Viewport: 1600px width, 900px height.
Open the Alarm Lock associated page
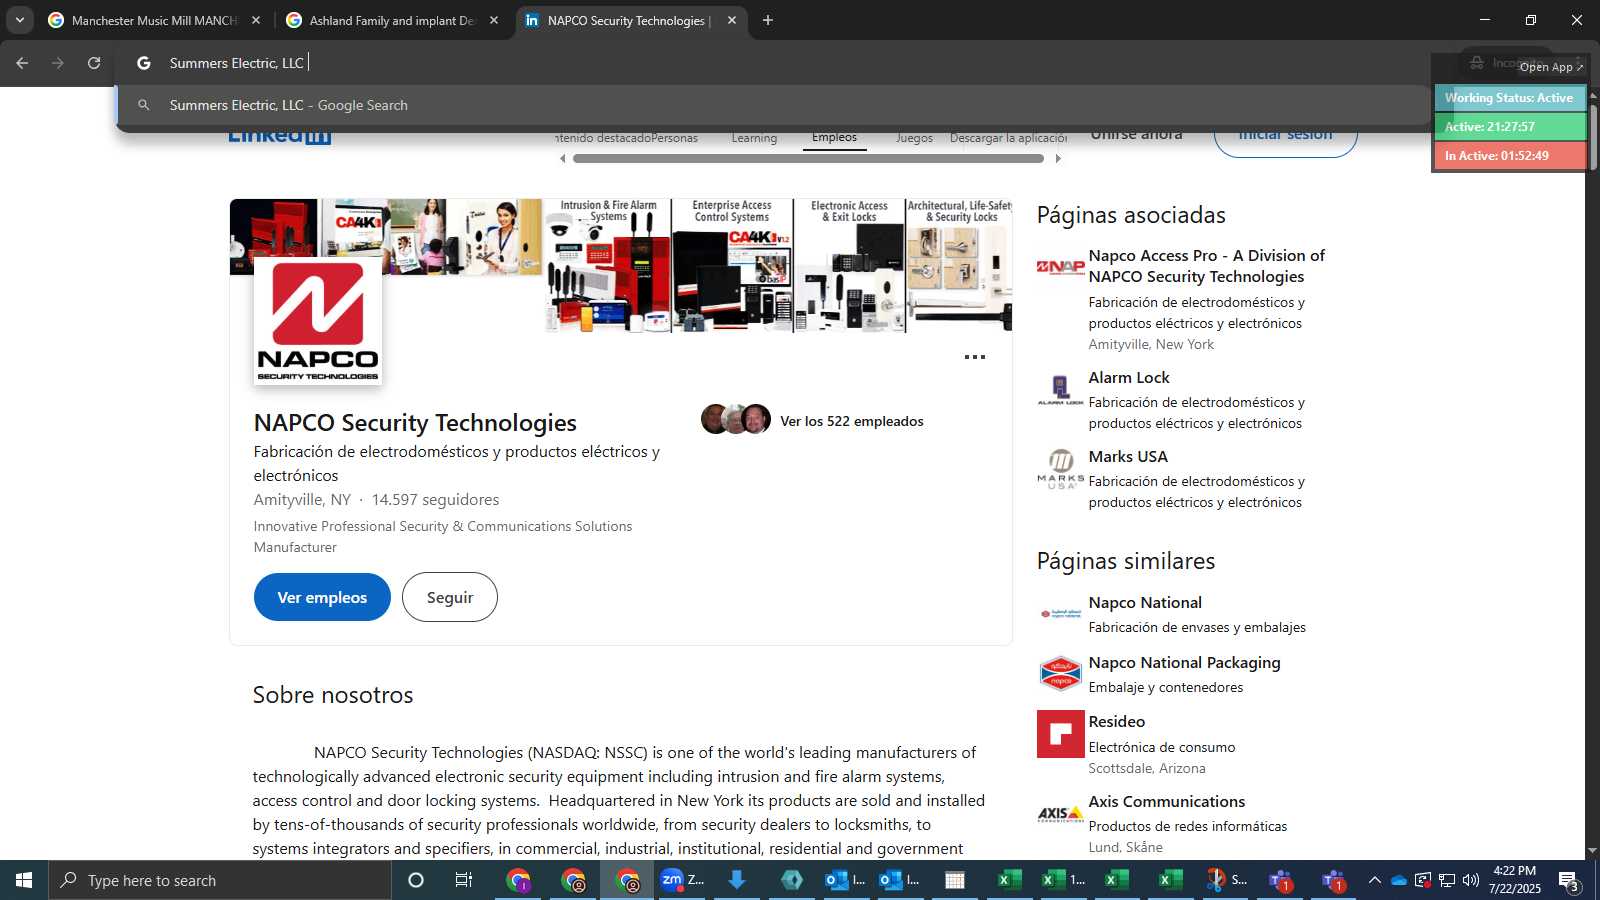(x=1129, y=377)
